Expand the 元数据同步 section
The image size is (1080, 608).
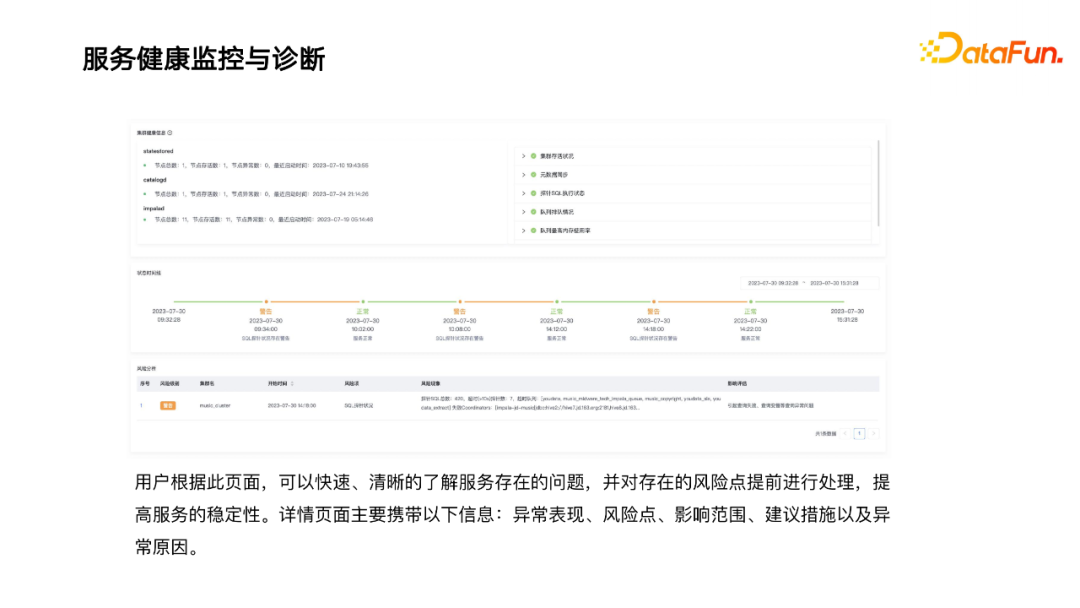coord(521,174)
